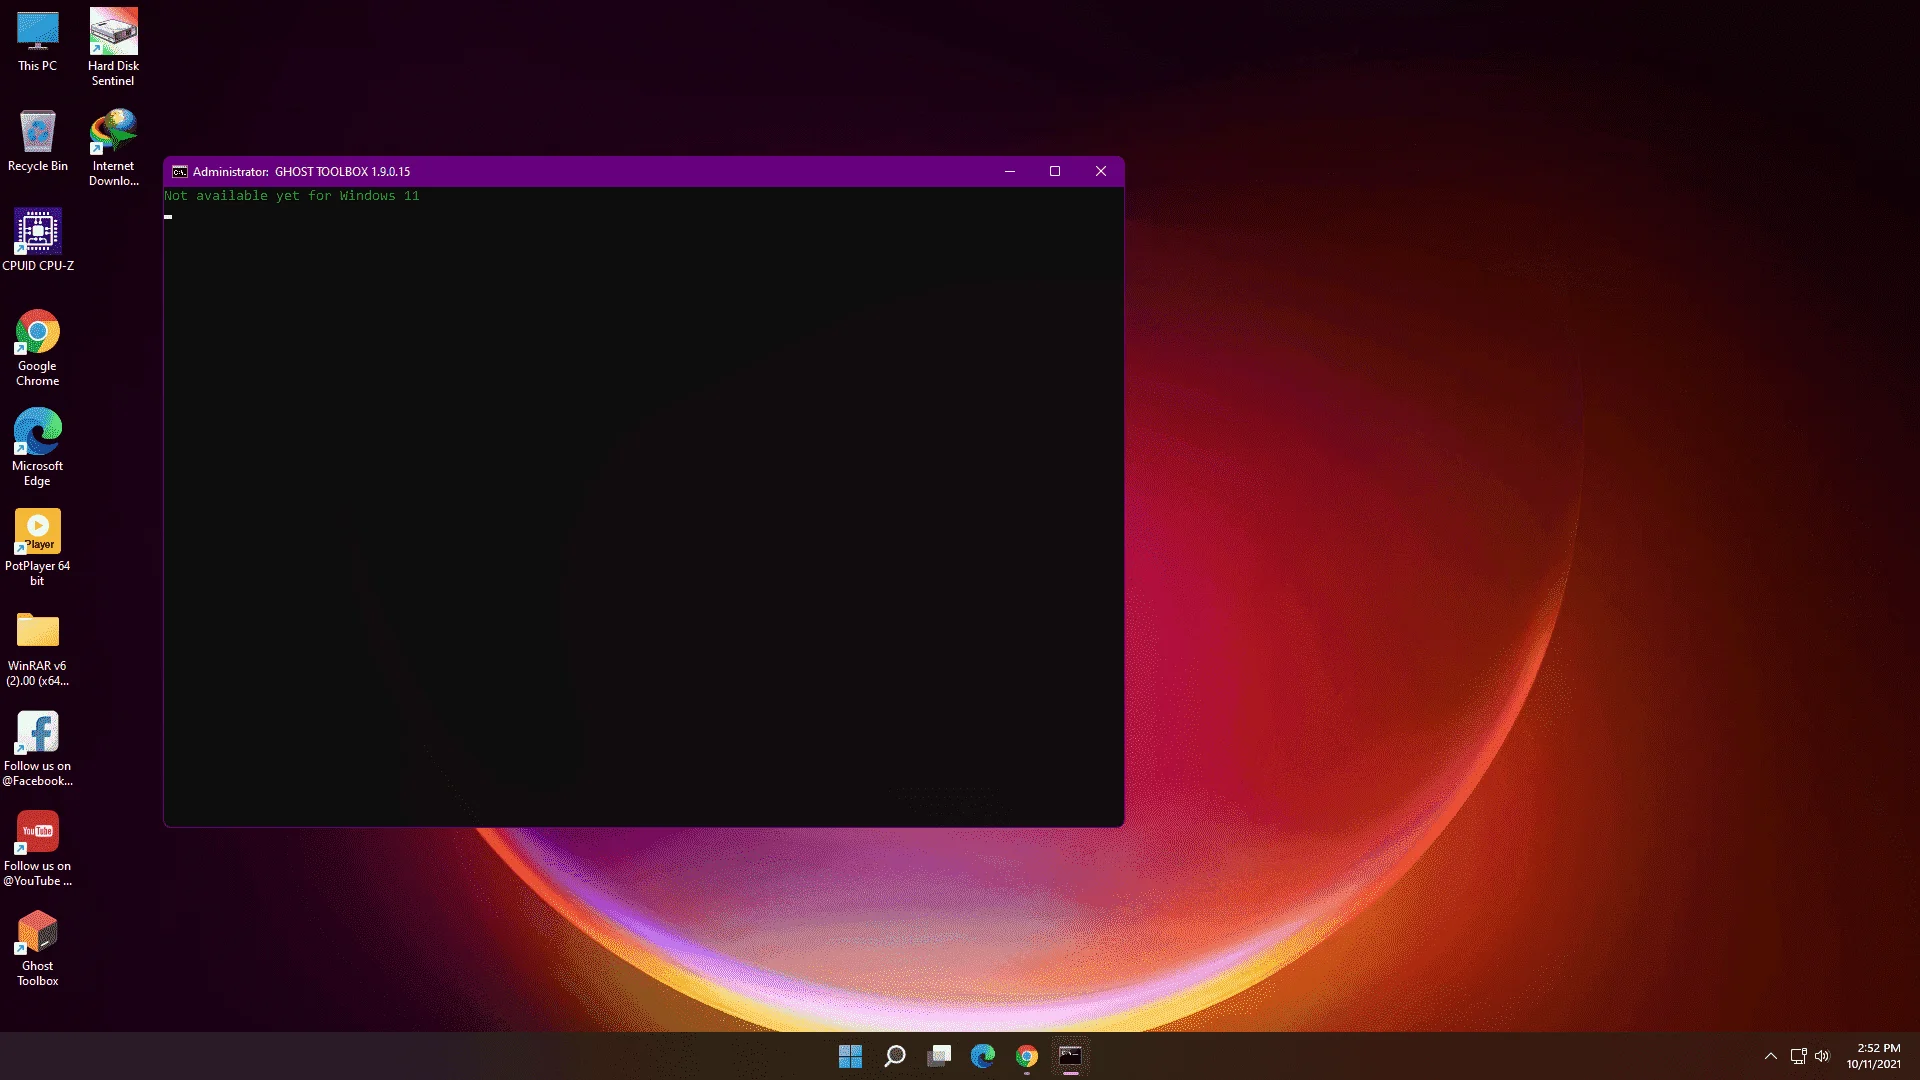Show hidden system tray icons
Viewport: 1920px width, 1080px height.
tap(1771, 1056)
